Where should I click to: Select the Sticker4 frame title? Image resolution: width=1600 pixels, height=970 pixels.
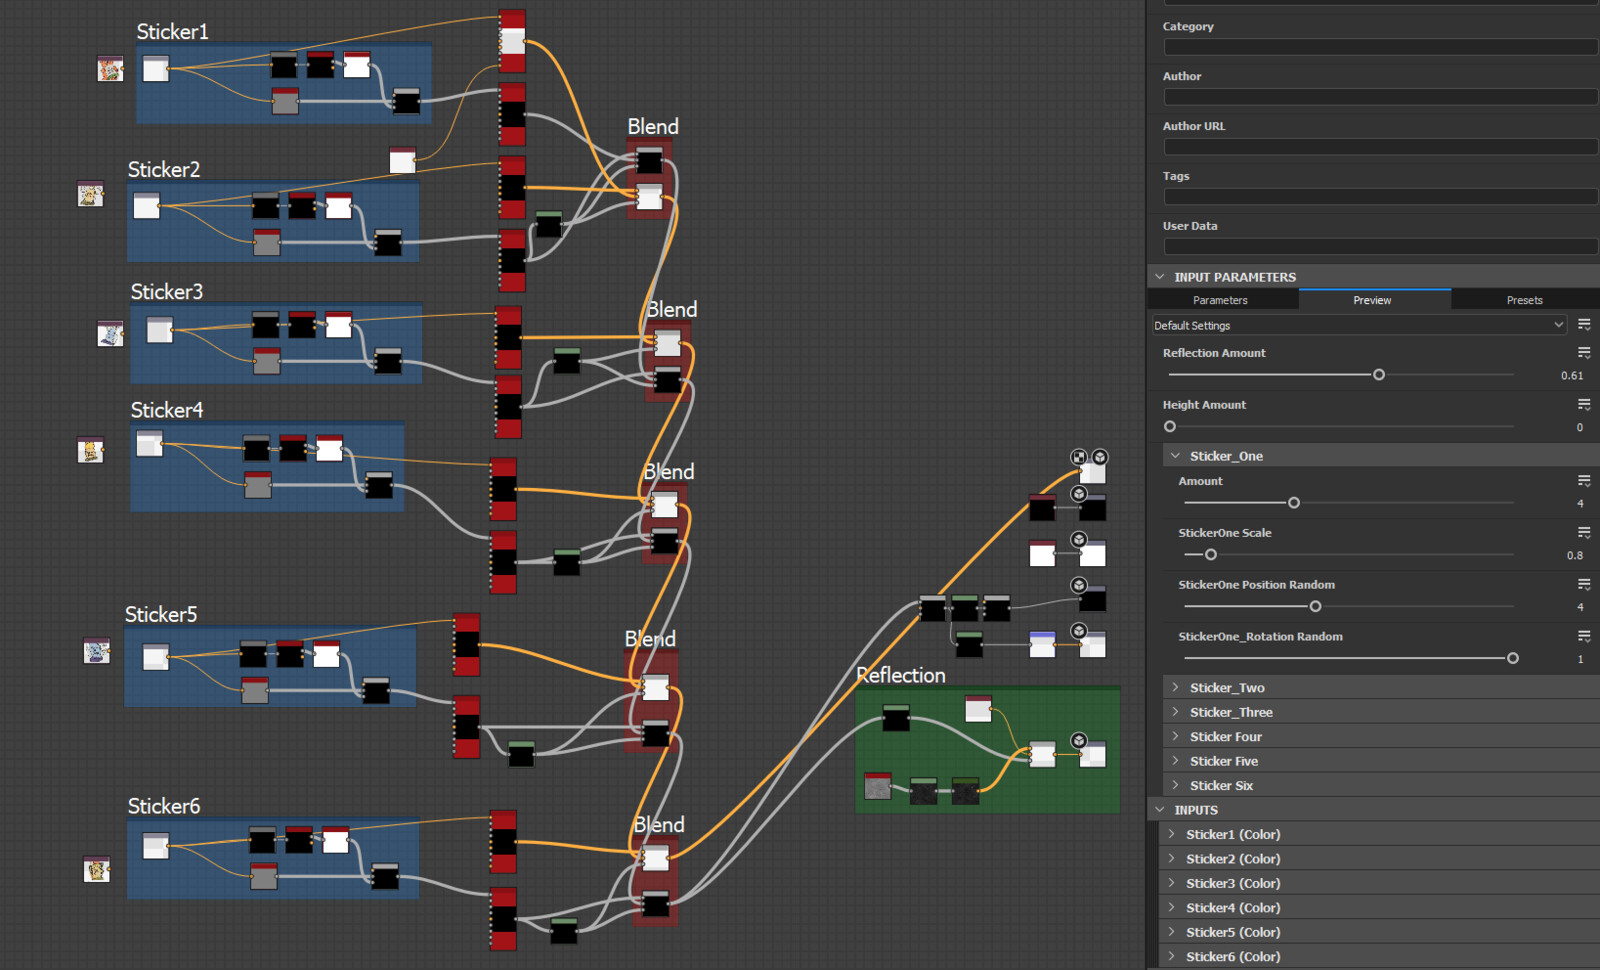tap(167, 410)
